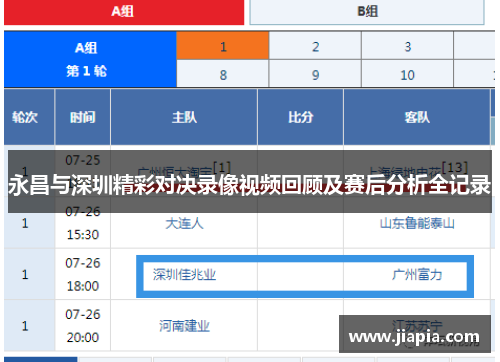Image resolution: width=500 pixels, height=362 pixels.
Task: Open the 大连人 team link
Action: (184, 223)
